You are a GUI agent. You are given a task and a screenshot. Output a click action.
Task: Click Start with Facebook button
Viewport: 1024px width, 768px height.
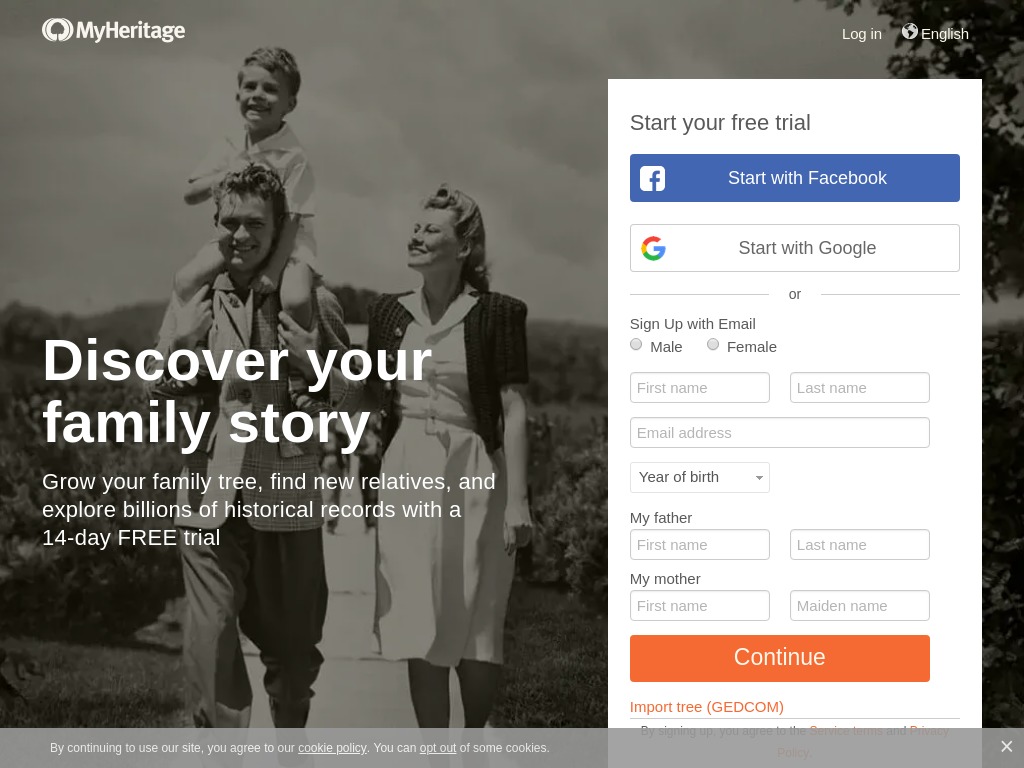tap(795, 178)
